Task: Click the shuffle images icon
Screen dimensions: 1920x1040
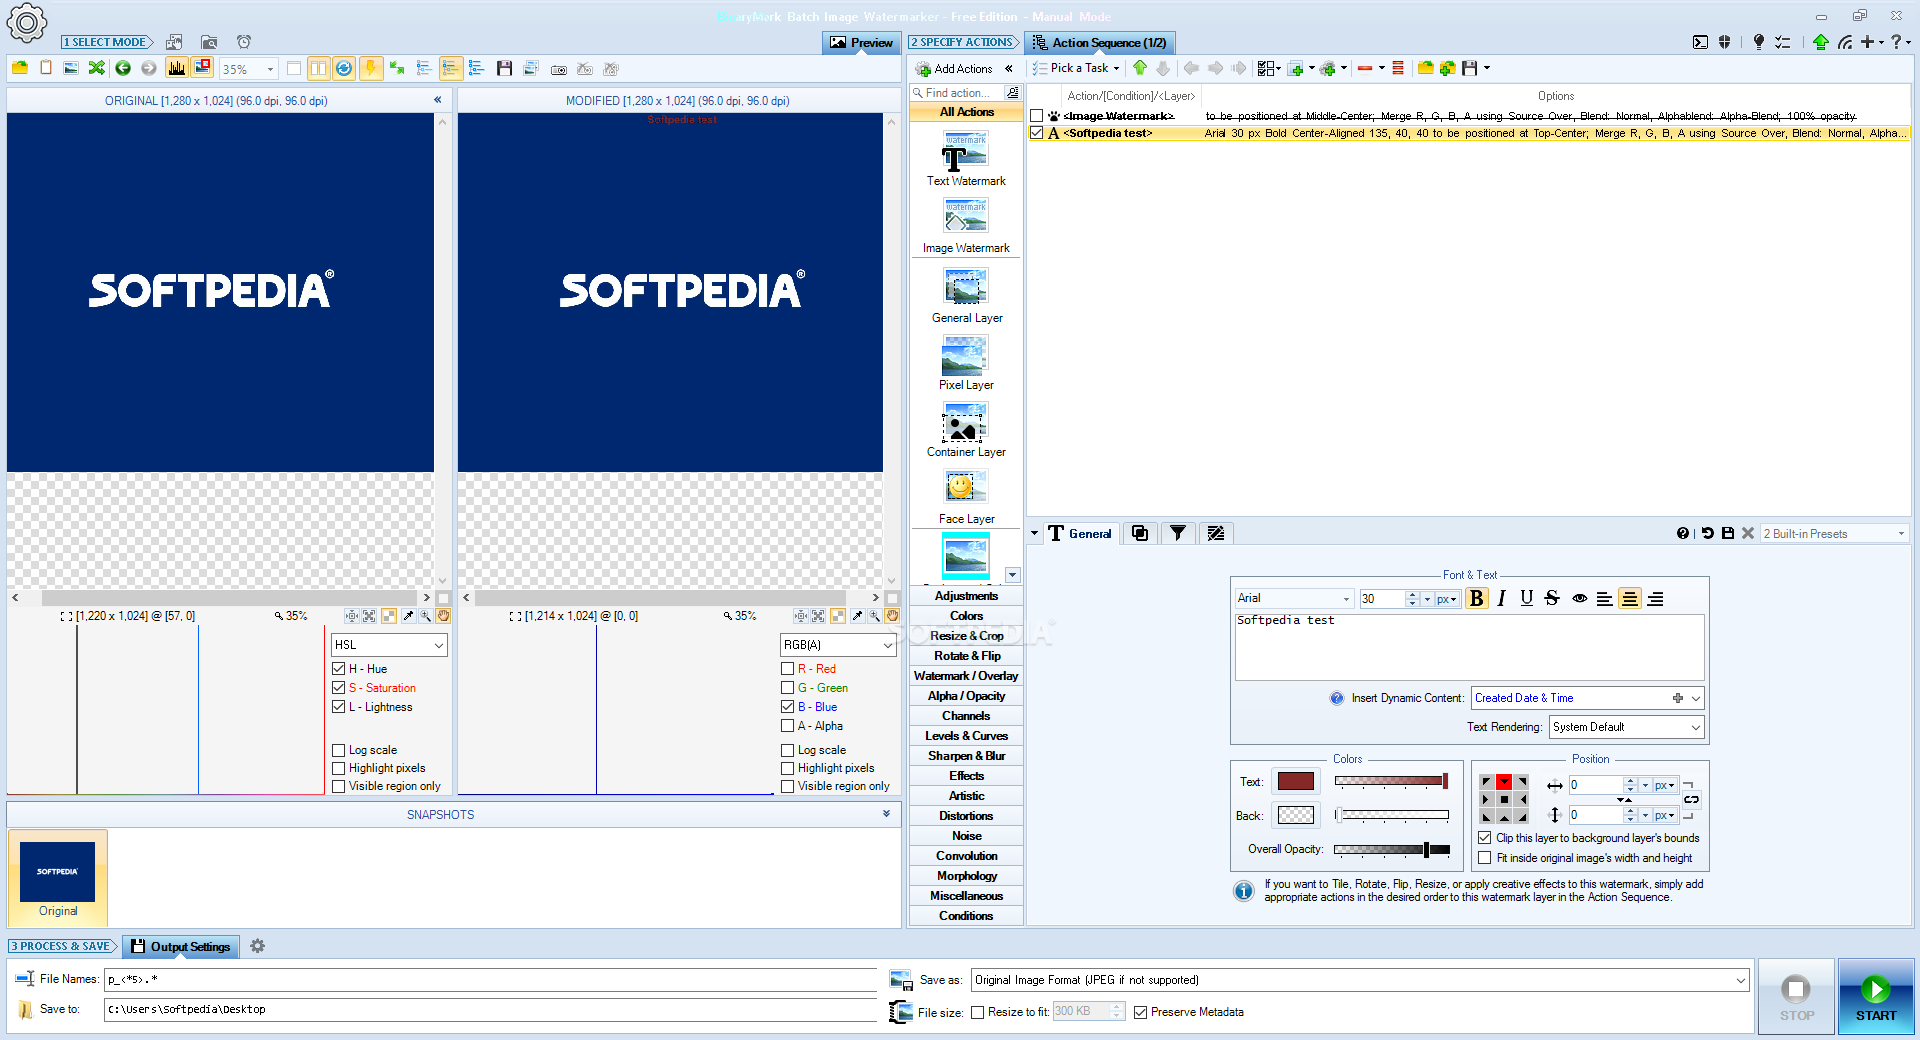Action: point(97,68)
